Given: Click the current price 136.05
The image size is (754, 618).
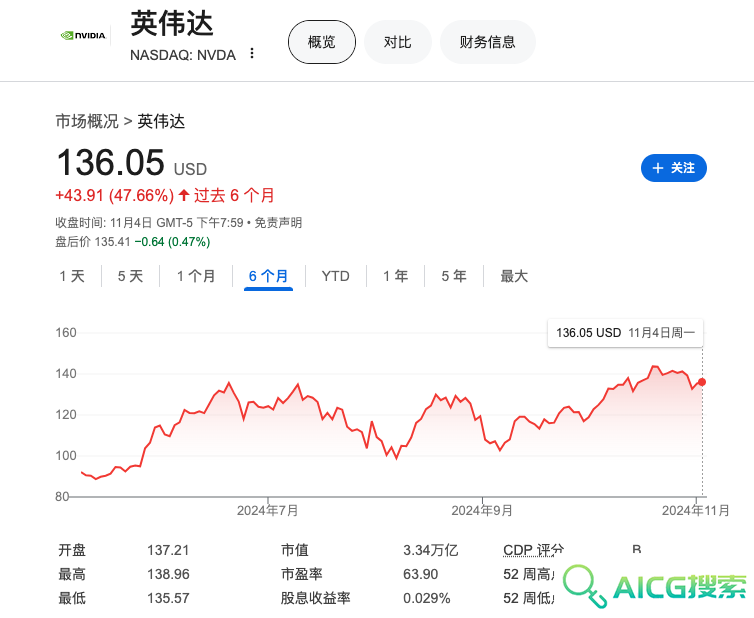Looking at the screenshot, I should click(111, 162).
